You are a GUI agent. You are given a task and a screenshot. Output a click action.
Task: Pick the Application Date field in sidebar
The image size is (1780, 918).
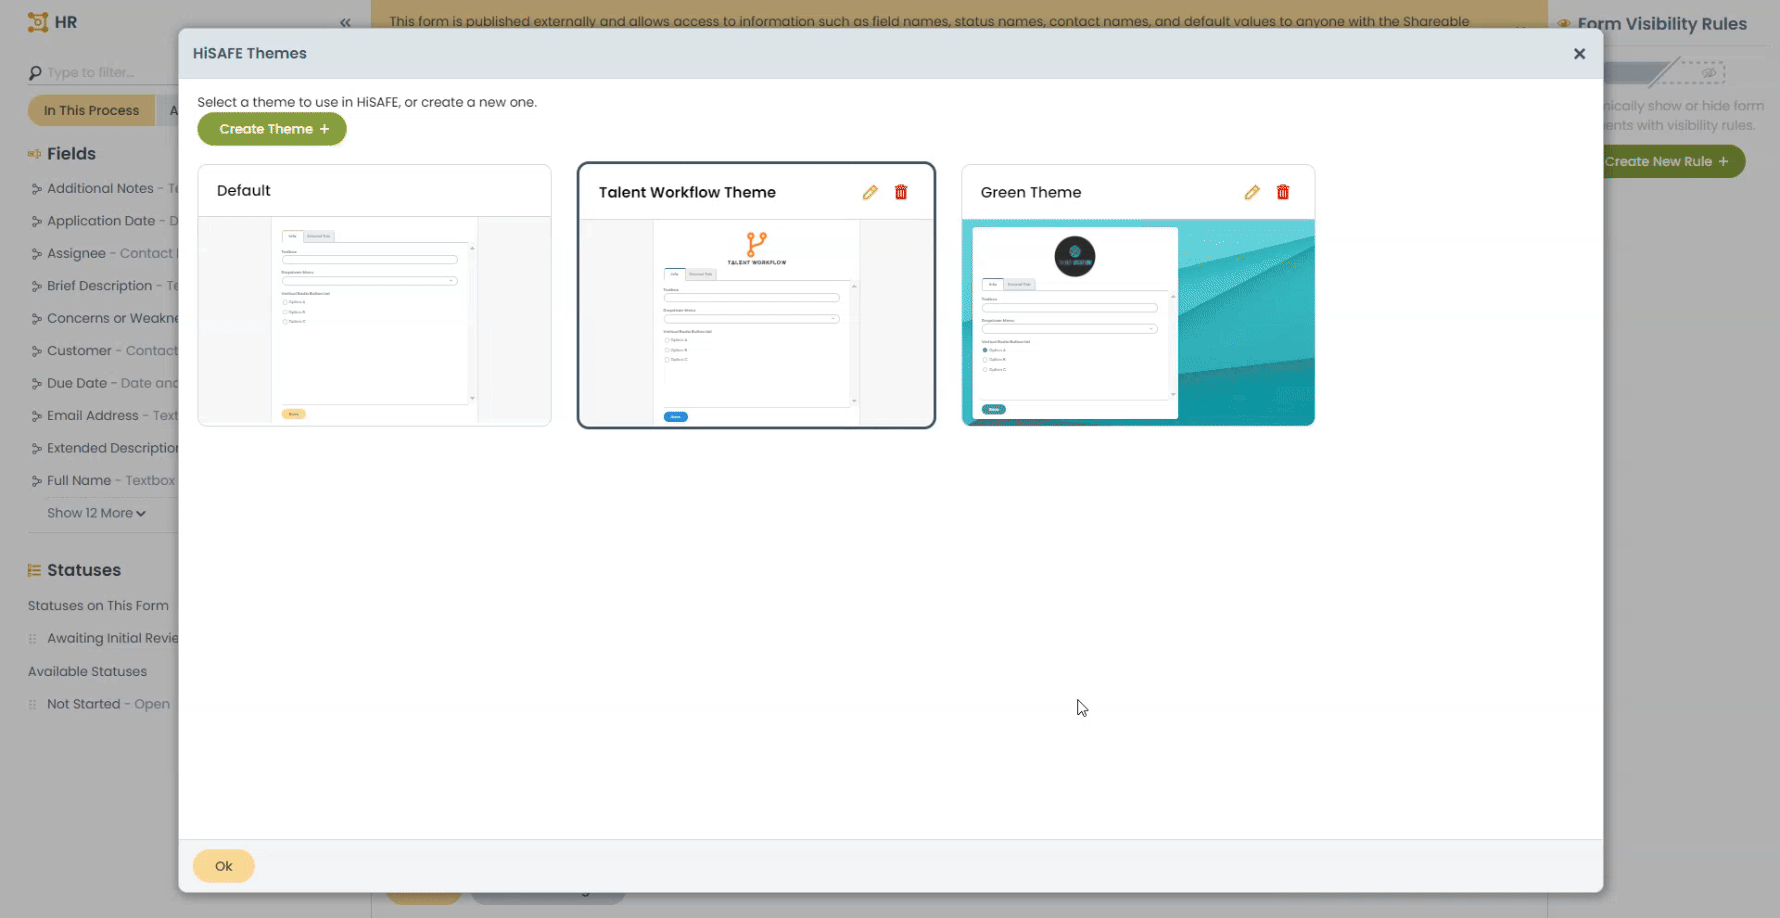[x=104, y=221]
